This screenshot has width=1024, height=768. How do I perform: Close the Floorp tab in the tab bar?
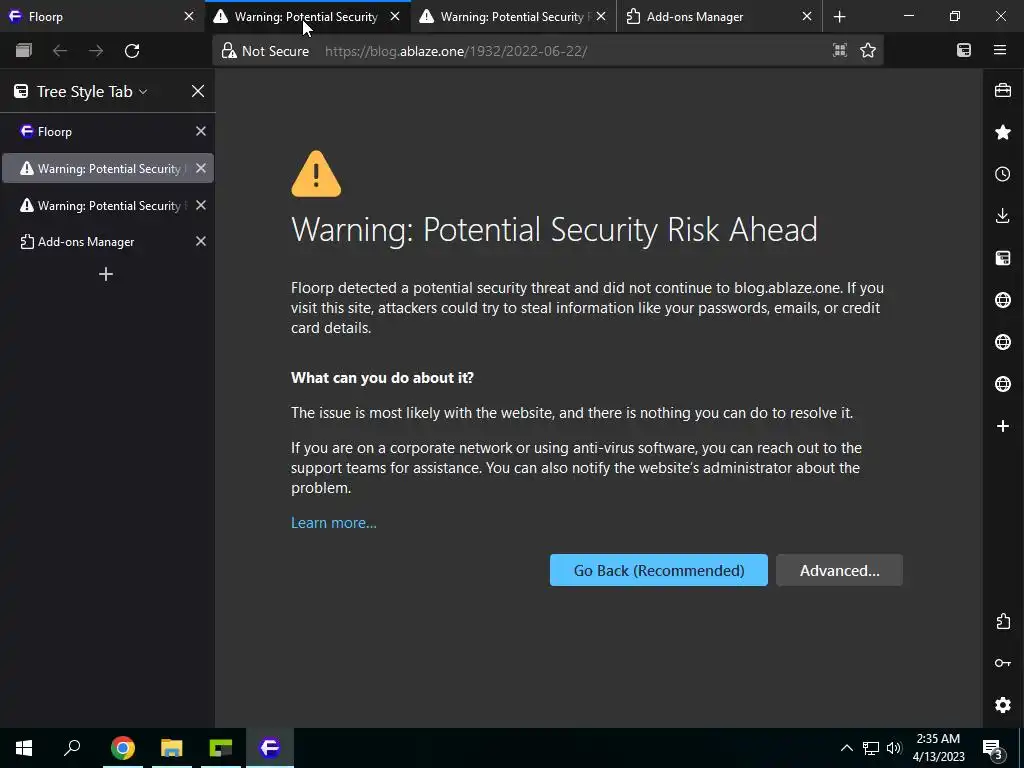(189, 17)
